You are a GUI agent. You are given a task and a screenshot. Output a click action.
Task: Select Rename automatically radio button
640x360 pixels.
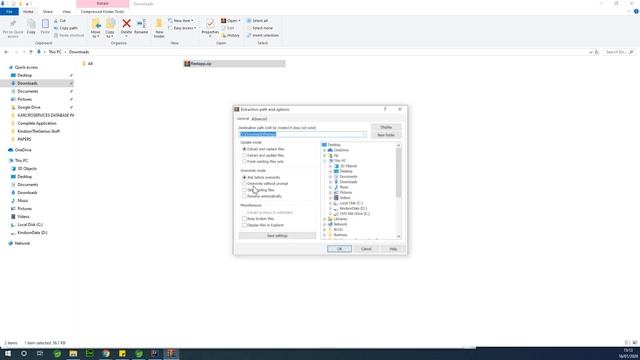[x=244, y=196]
